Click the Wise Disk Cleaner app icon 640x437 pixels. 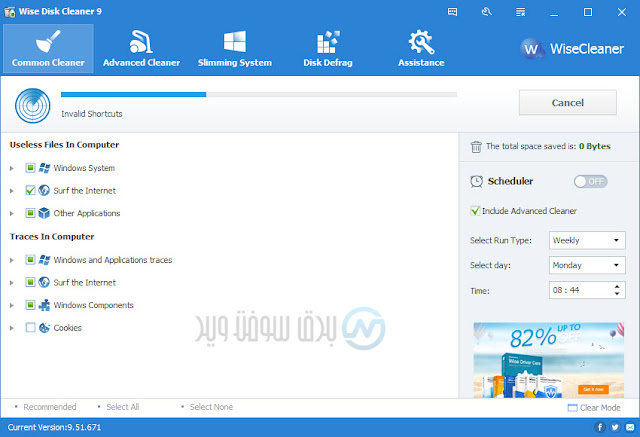9,11
